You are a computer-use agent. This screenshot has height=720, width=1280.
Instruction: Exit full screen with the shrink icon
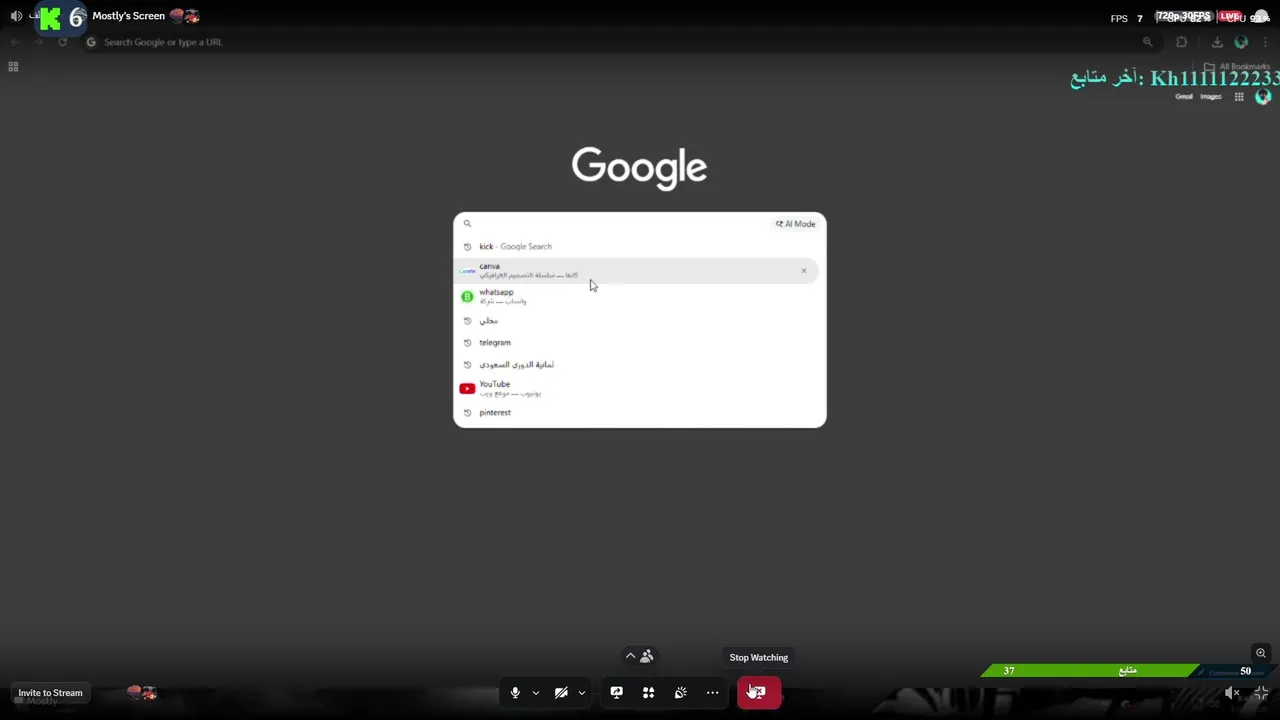pos(1261,692)
